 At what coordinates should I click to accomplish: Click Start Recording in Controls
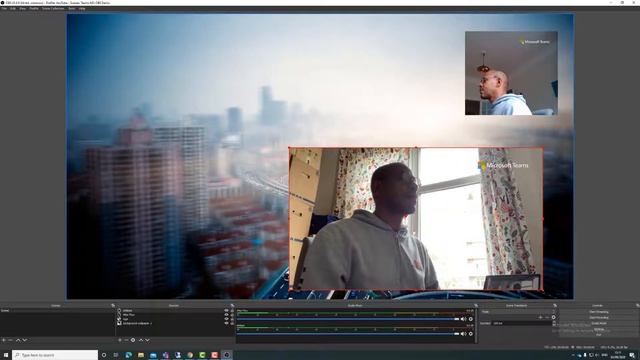pos(599,318)
